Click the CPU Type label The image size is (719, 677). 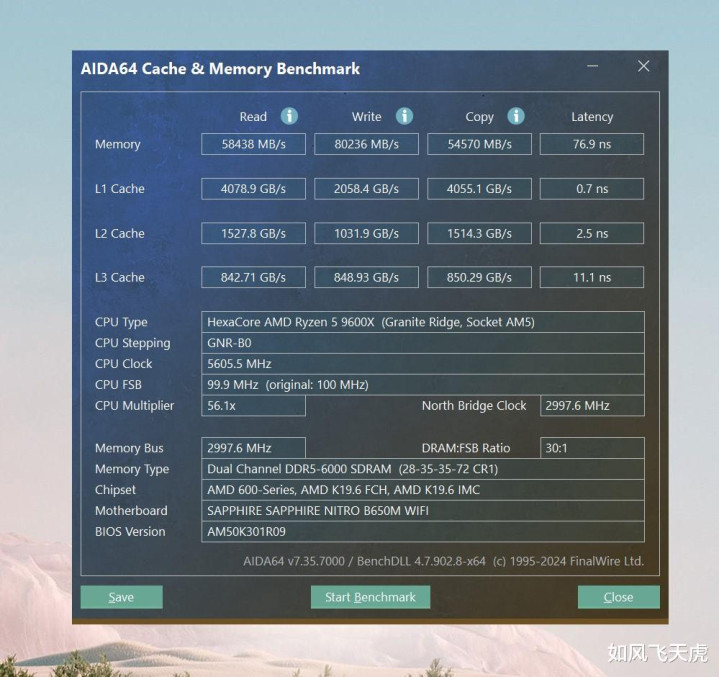point(121,322)
